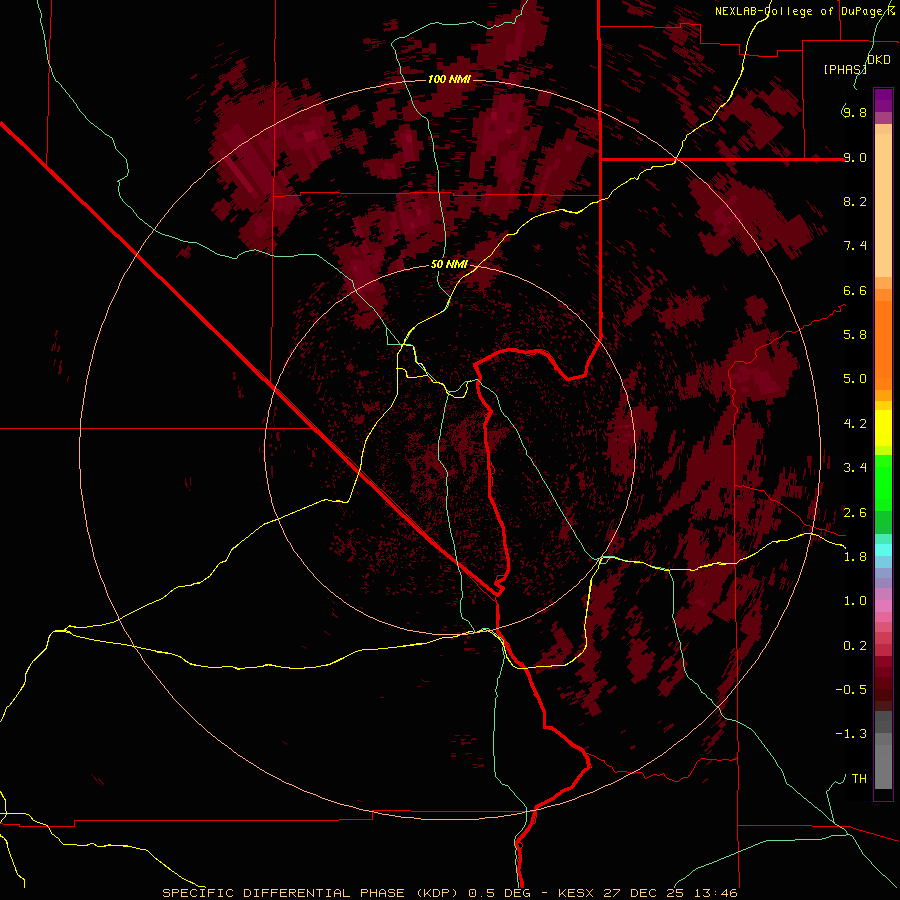Click the 7.4 scale value
900x900 pixels.
coord(855,246)
